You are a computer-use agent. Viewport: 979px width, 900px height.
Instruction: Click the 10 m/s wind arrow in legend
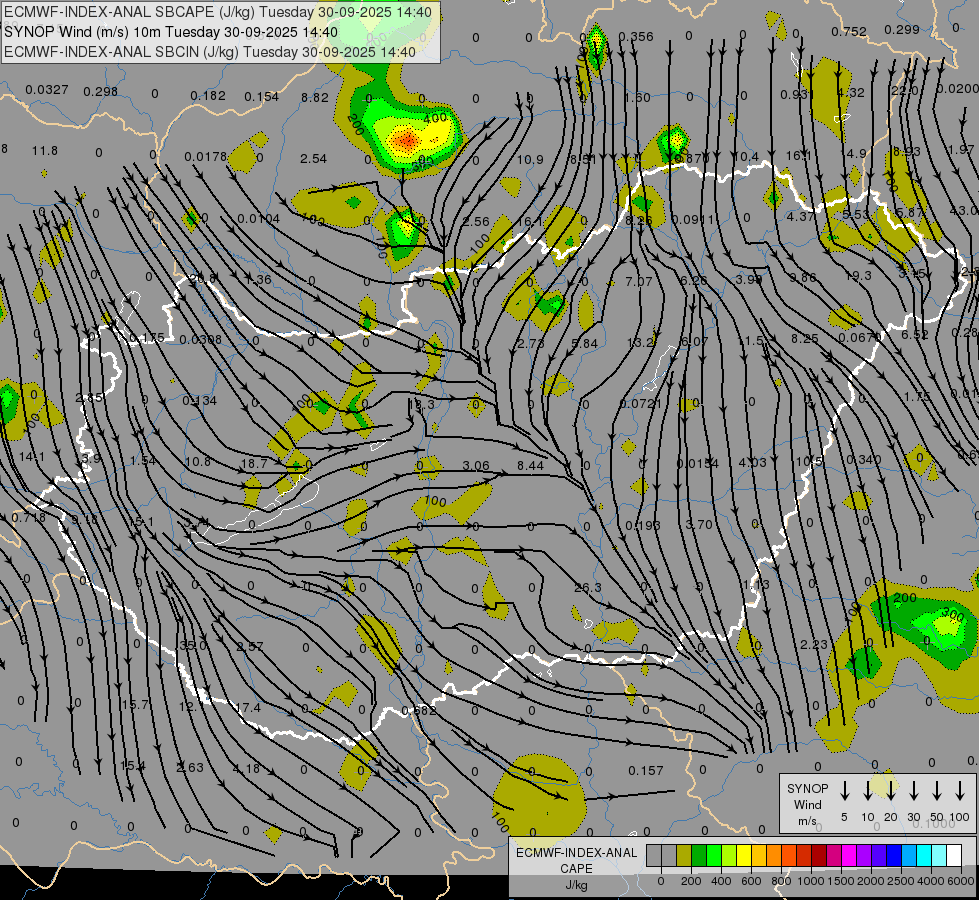coord(868,791)
